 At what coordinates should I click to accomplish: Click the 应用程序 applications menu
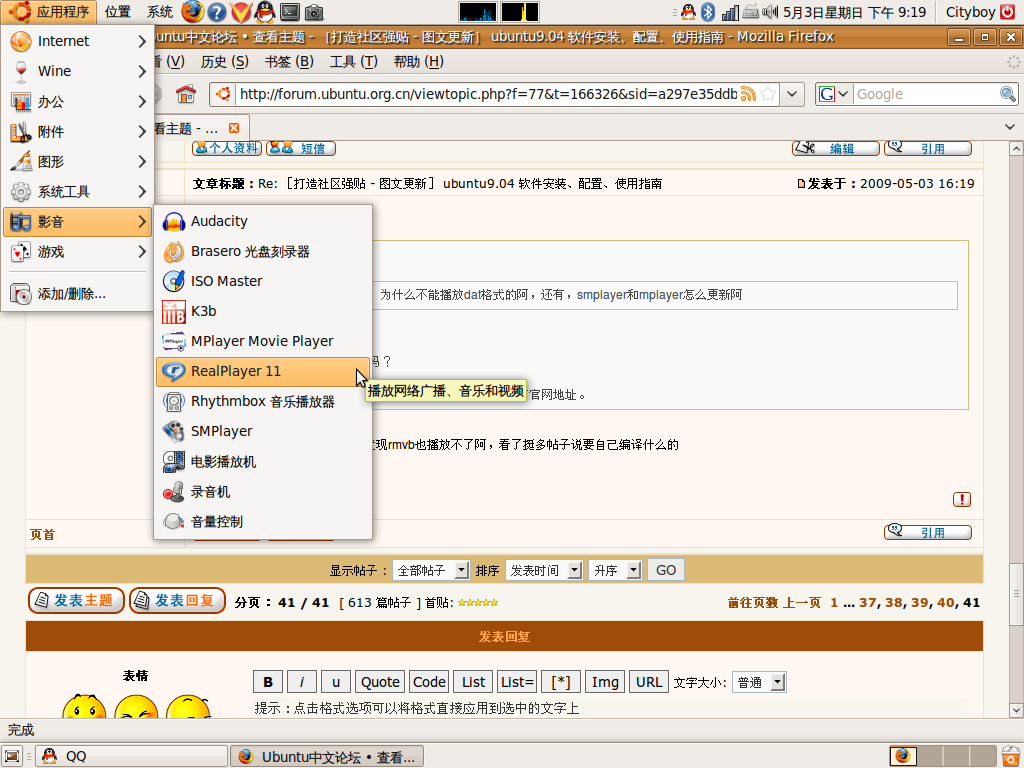(49, 12)
